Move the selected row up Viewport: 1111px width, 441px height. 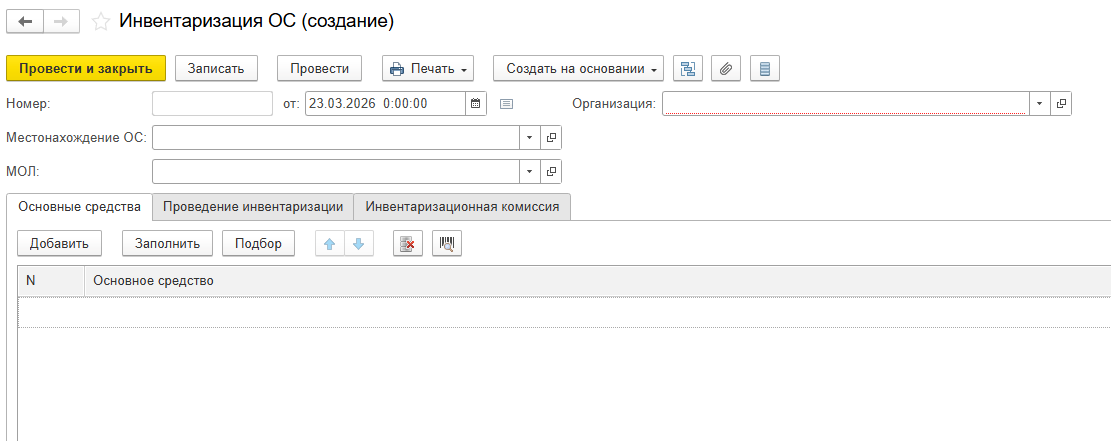point(329,243)
